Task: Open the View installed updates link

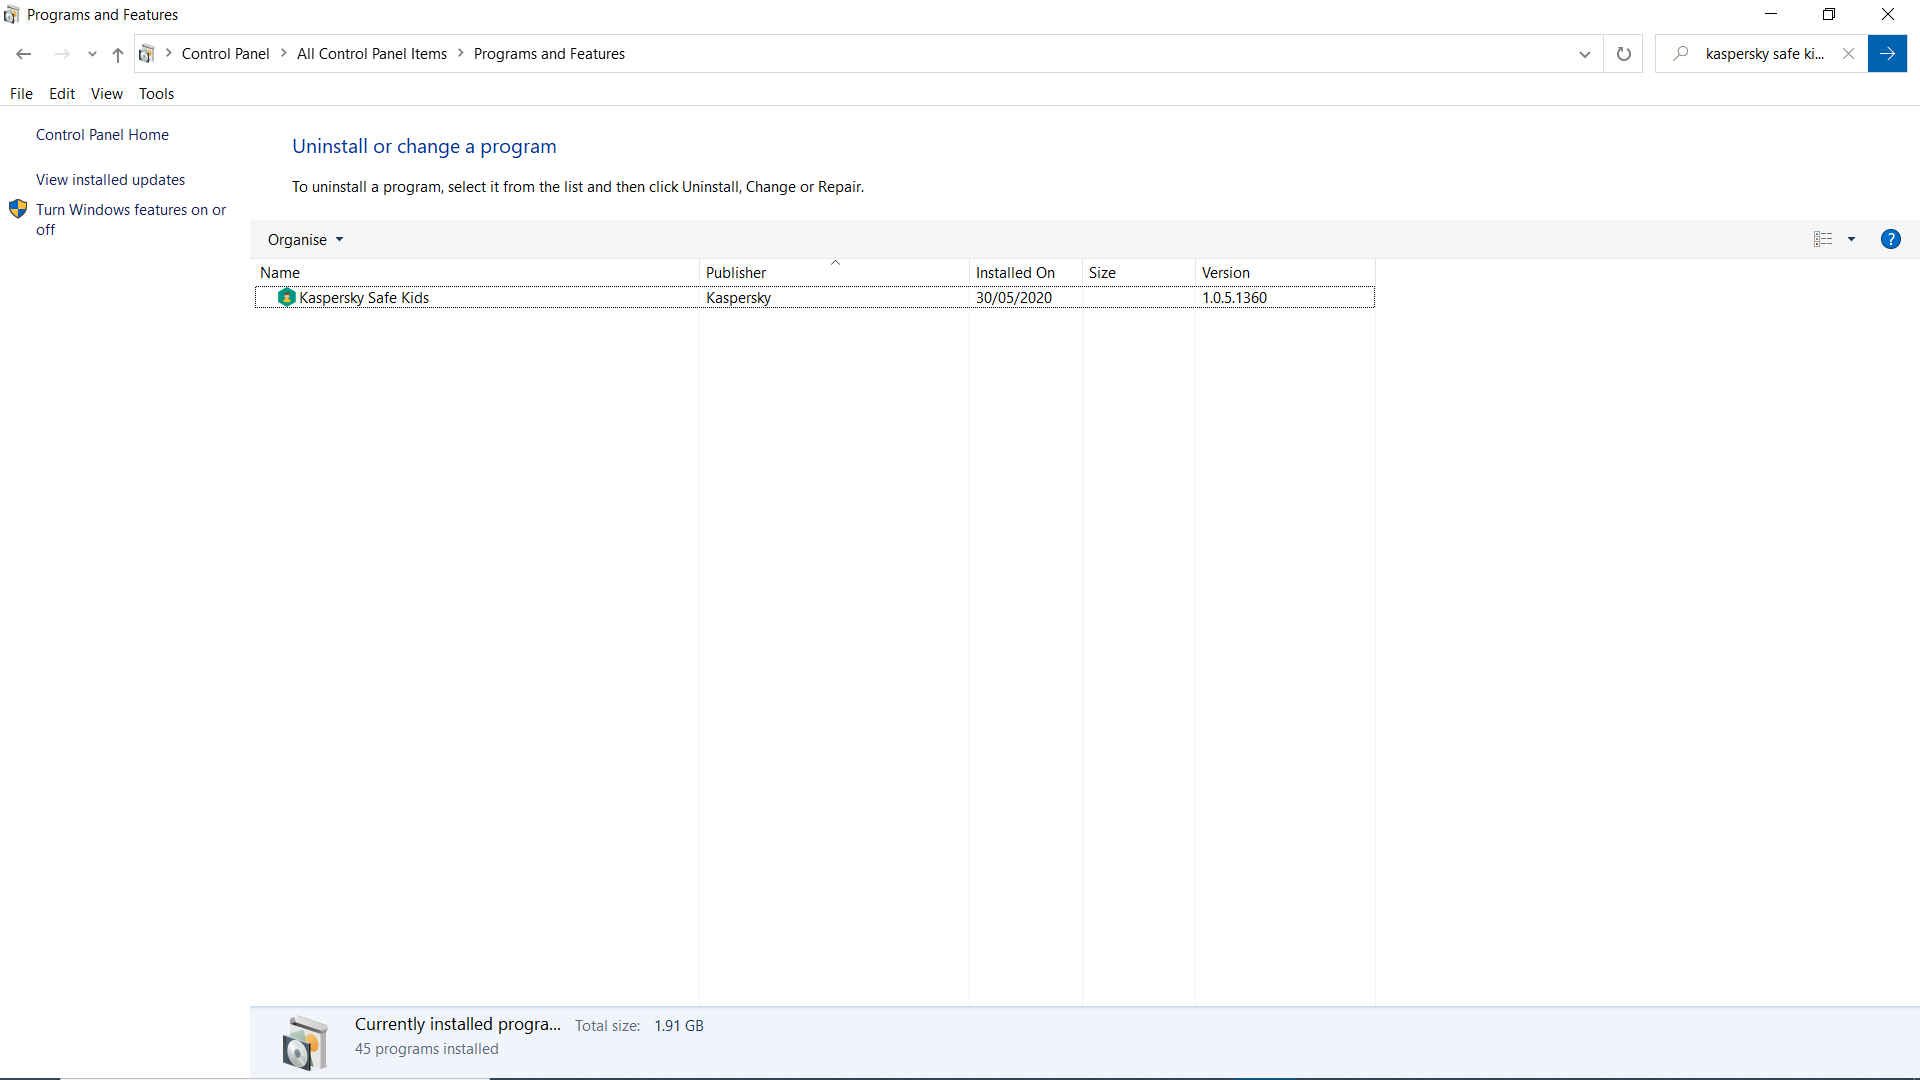Action: click(x=110, y=180)
